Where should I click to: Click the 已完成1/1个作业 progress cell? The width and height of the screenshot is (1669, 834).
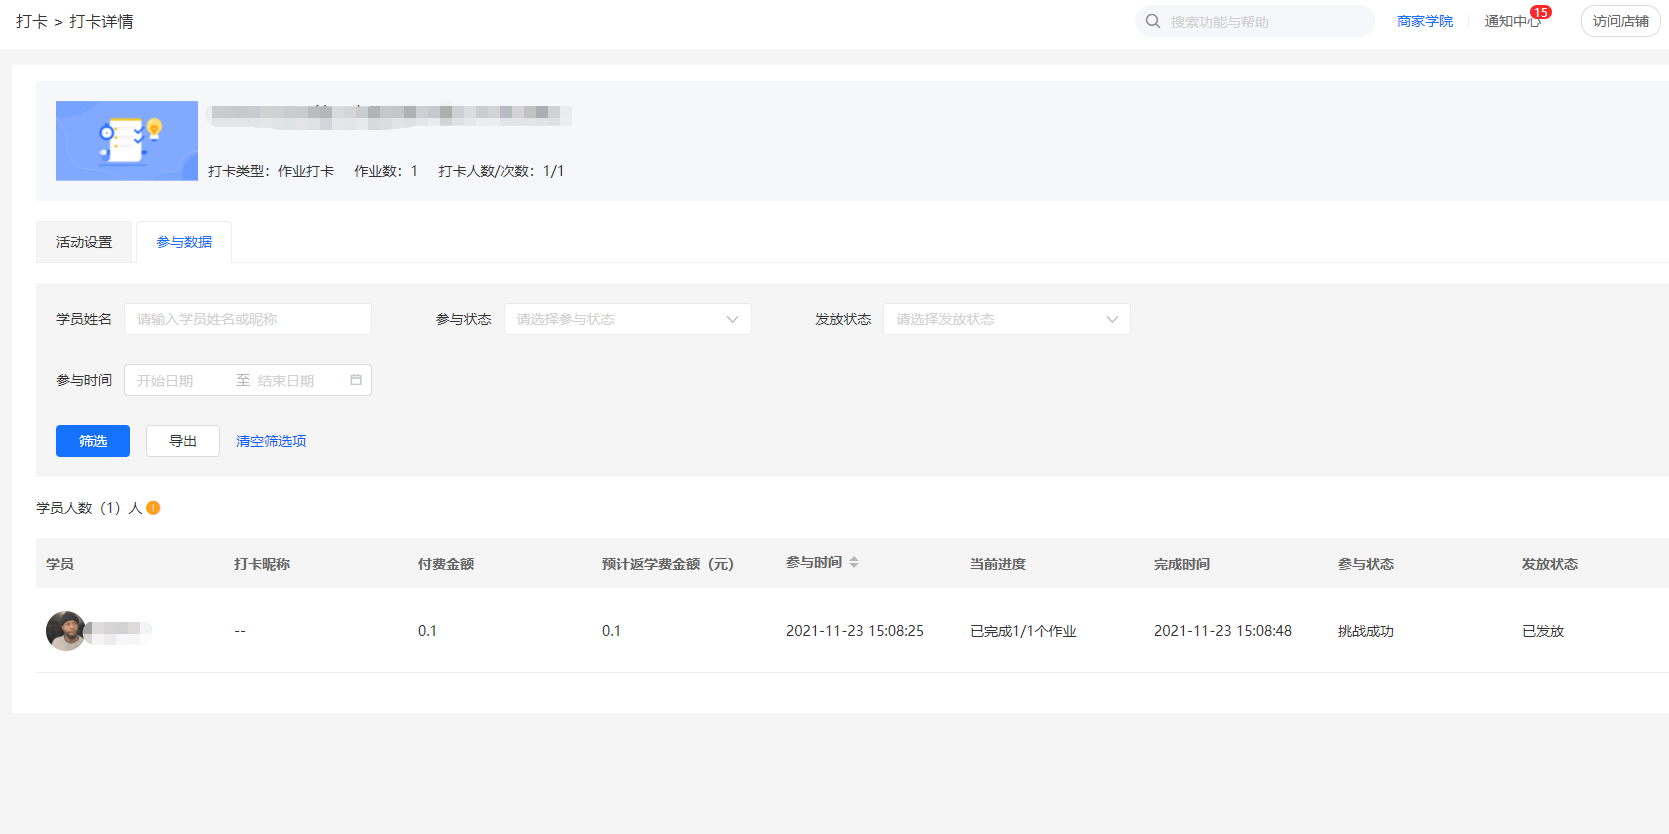(1023, 631)
